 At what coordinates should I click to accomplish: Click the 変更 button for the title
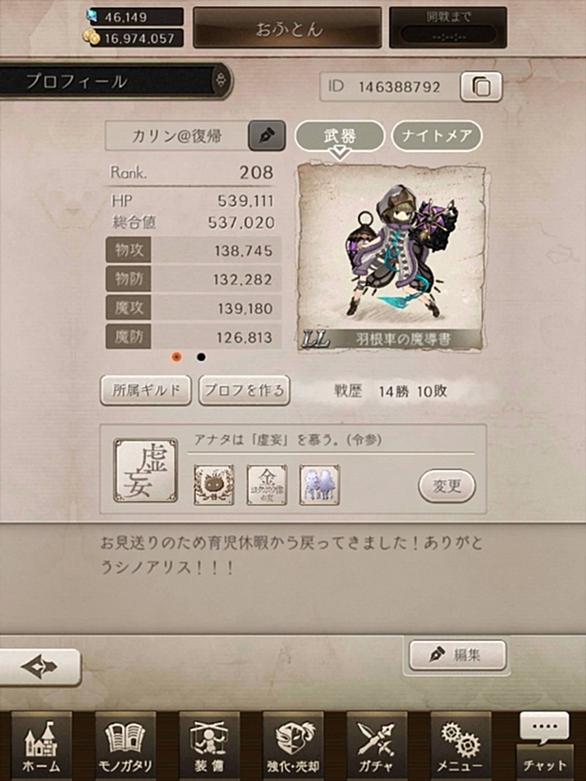click(x=447, y=486)
